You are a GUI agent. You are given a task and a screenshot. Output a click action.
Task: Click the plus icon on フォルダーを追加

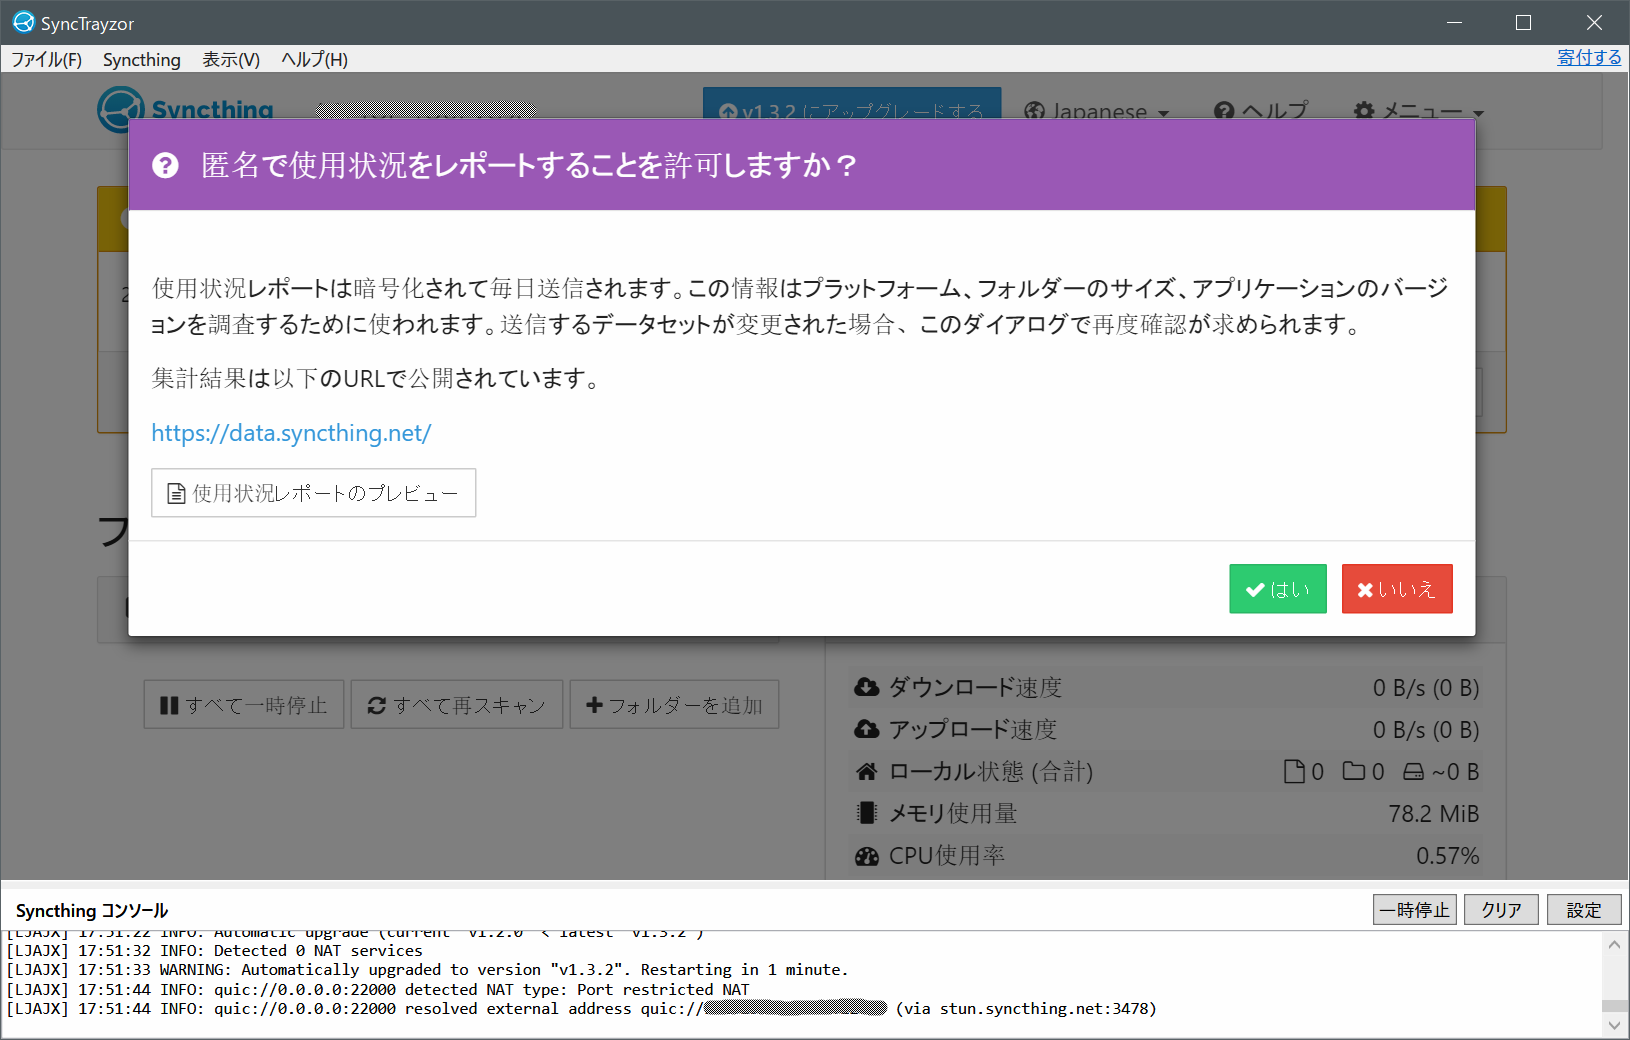coord(596,704)
